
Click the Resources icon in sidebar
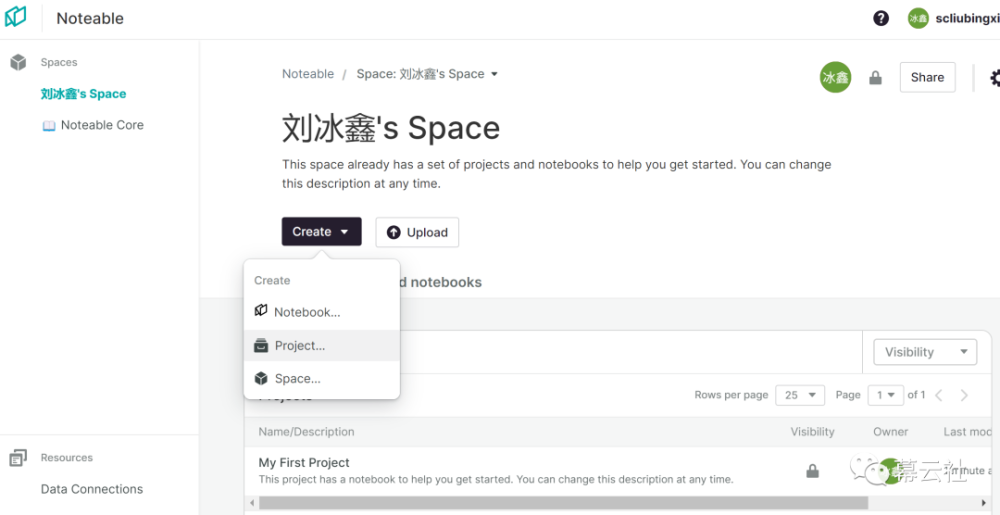pos(18,458)
